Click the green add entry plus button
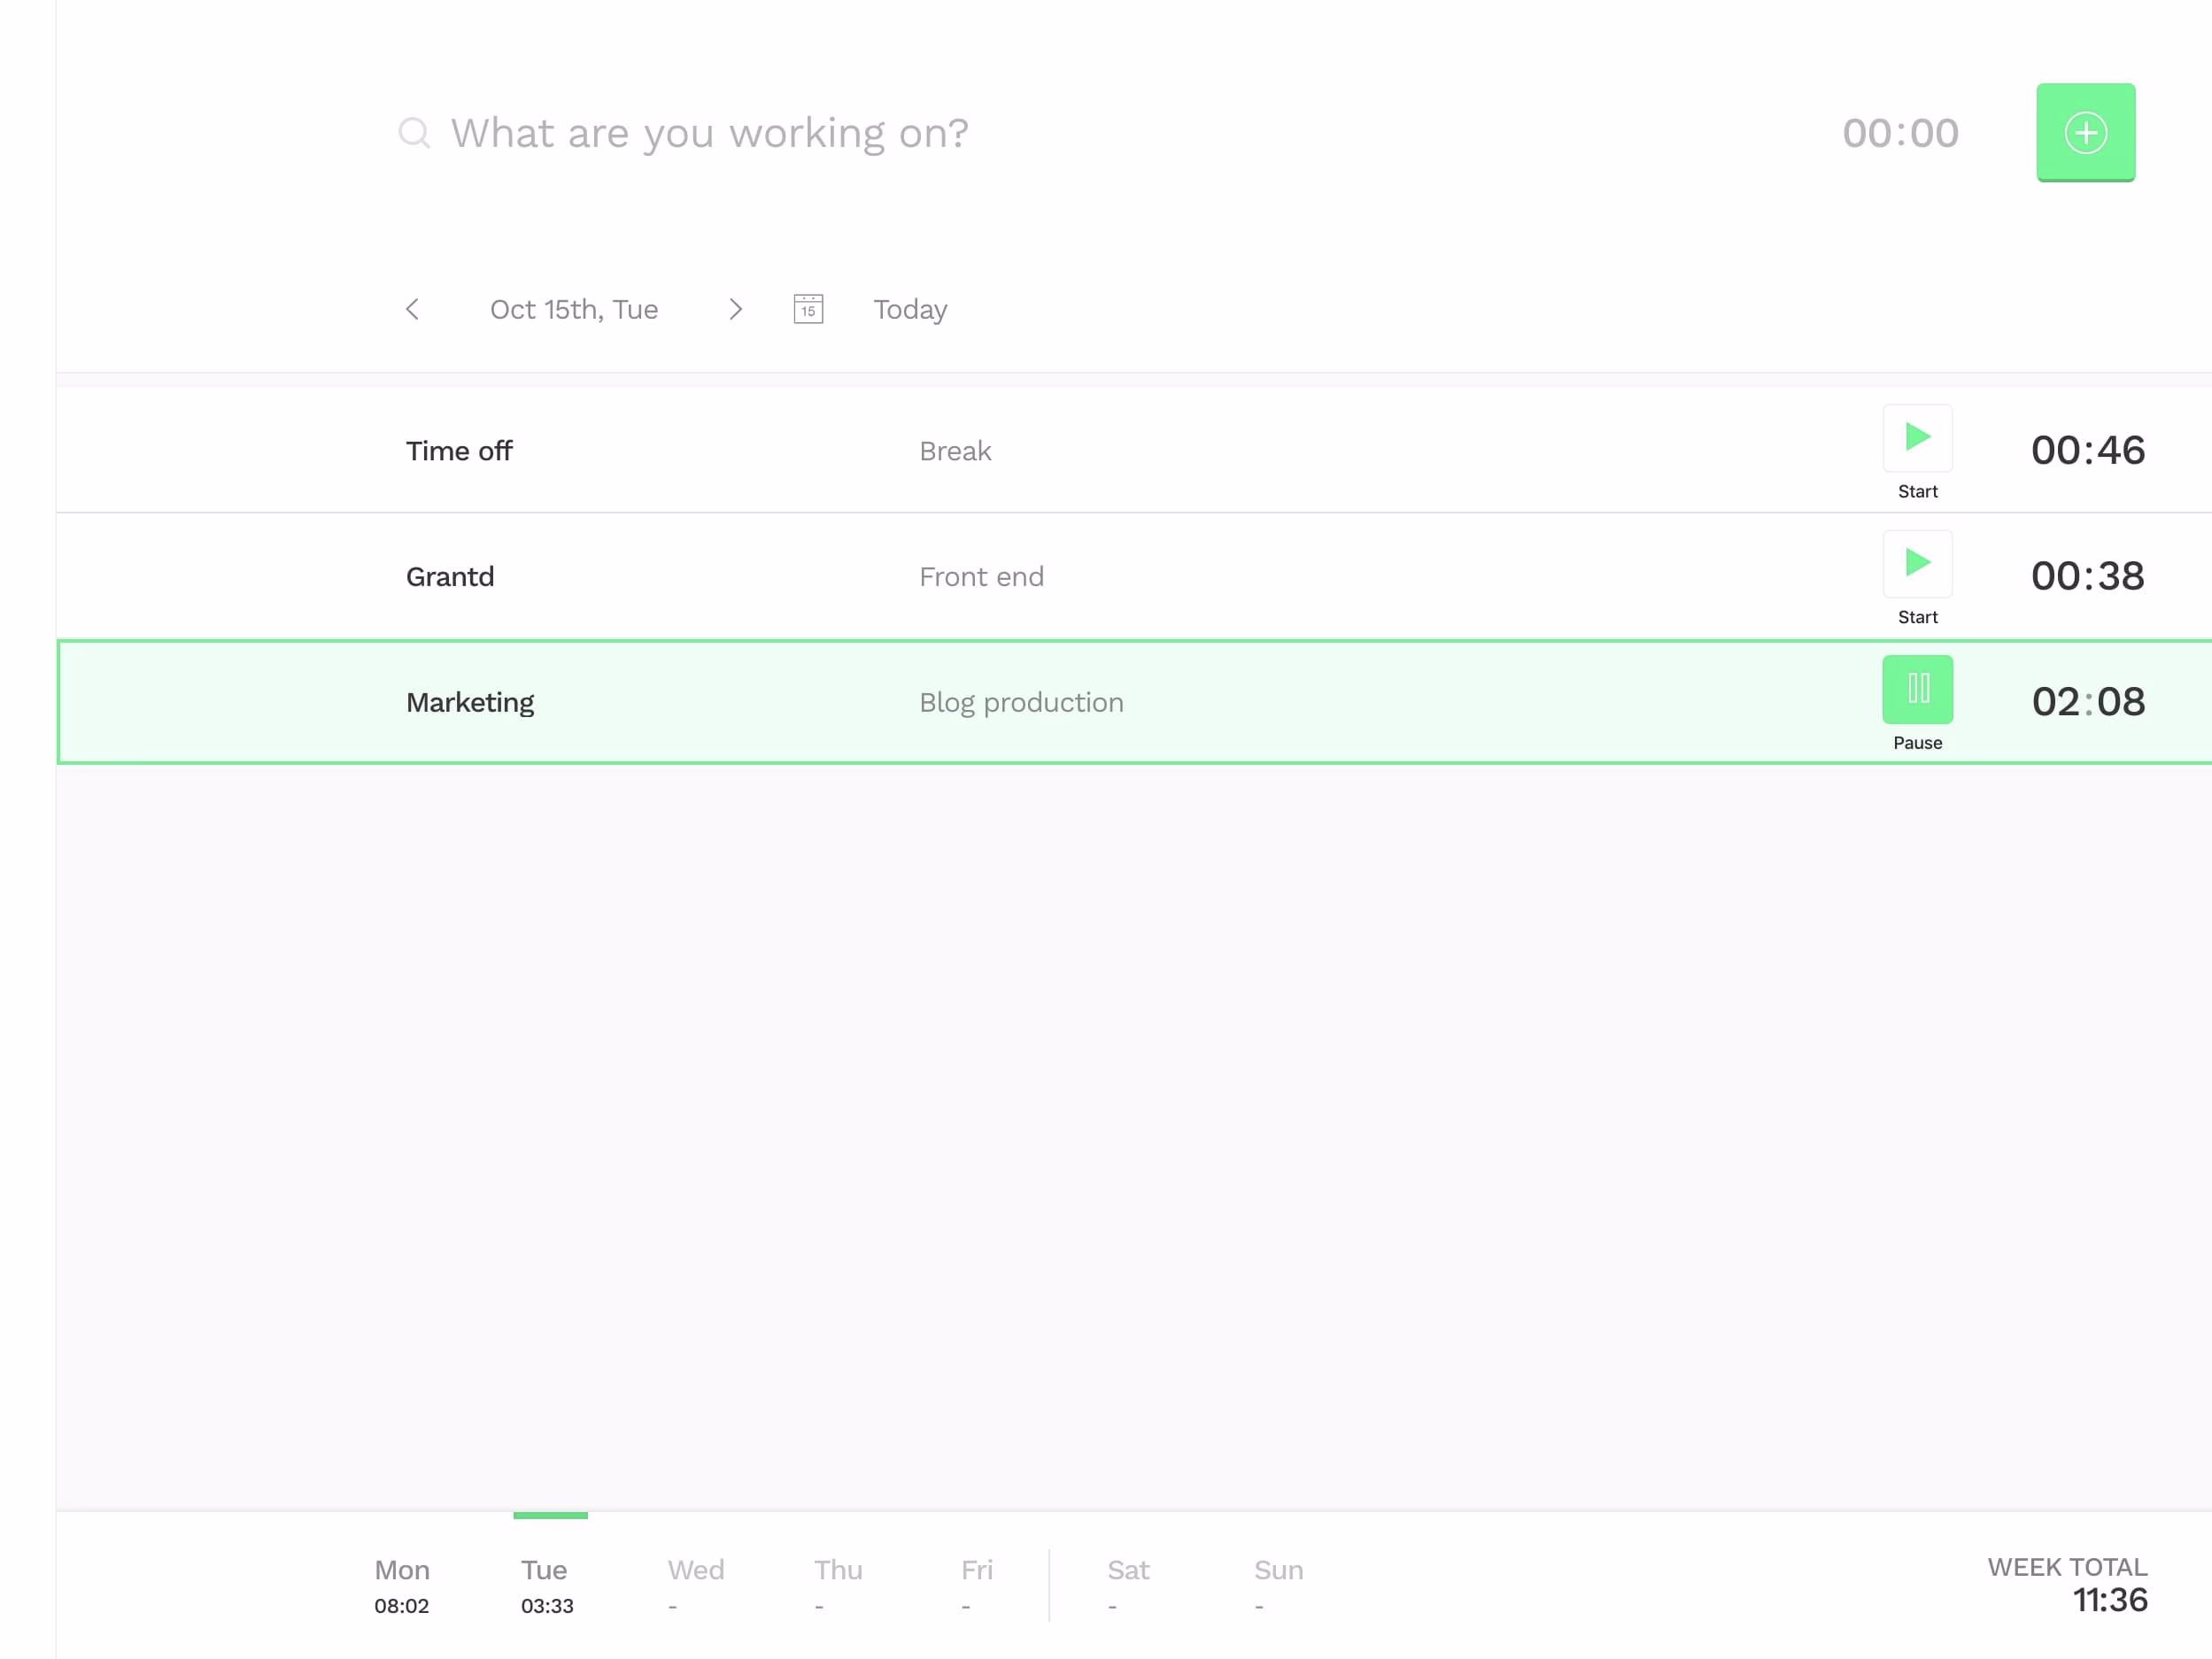 tap(2085, 132)
